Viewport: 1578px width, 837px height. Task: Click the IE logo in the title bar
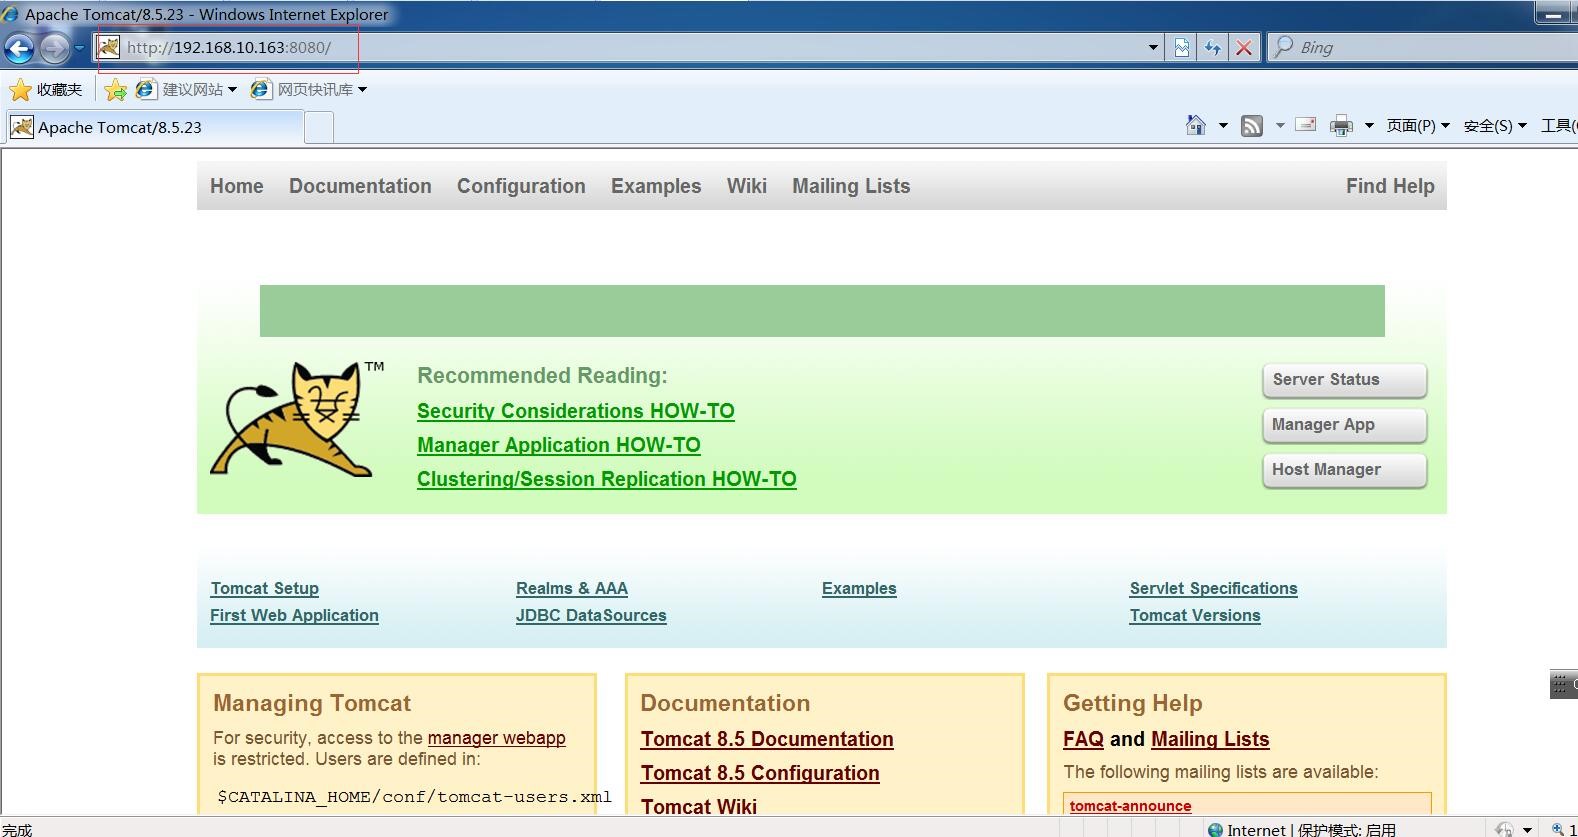tap(10, 14)
